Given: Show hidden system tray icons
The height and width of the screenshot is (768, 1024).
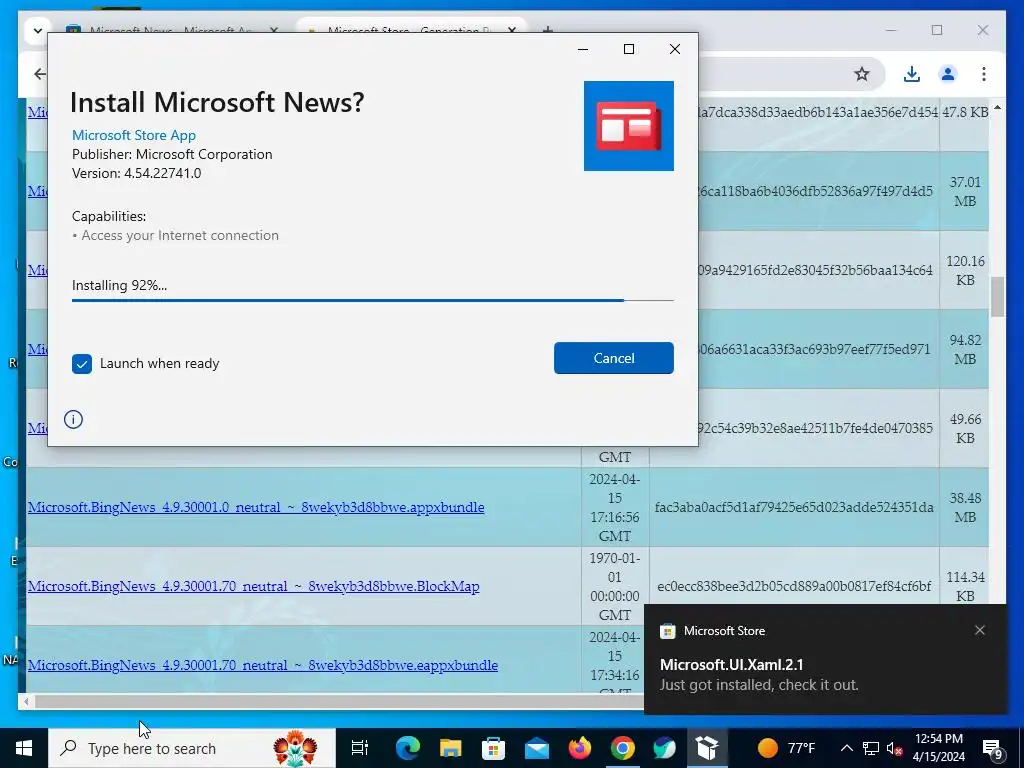Looking at the screenshot, I should [x=846, y=748].
